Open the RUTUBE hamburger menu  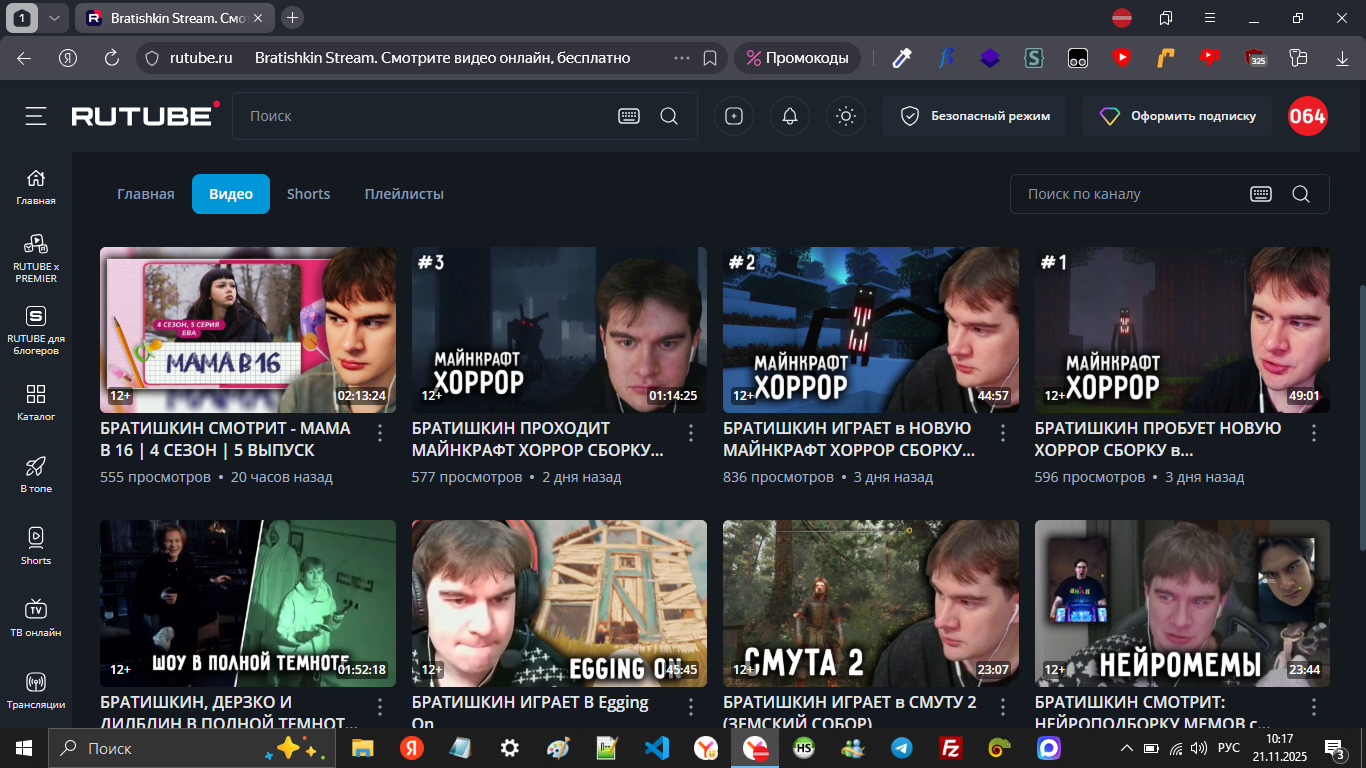36,117
